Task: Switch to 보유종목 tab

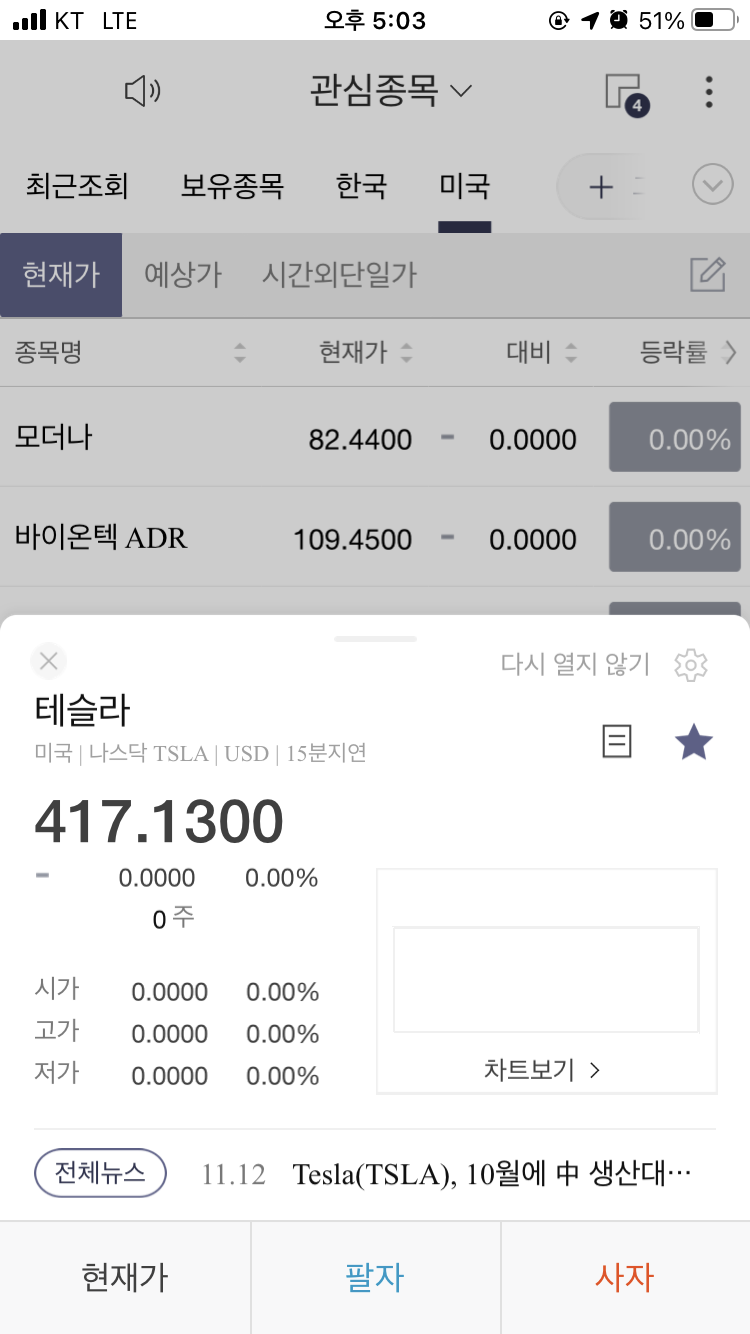Action: pos(232,185)
